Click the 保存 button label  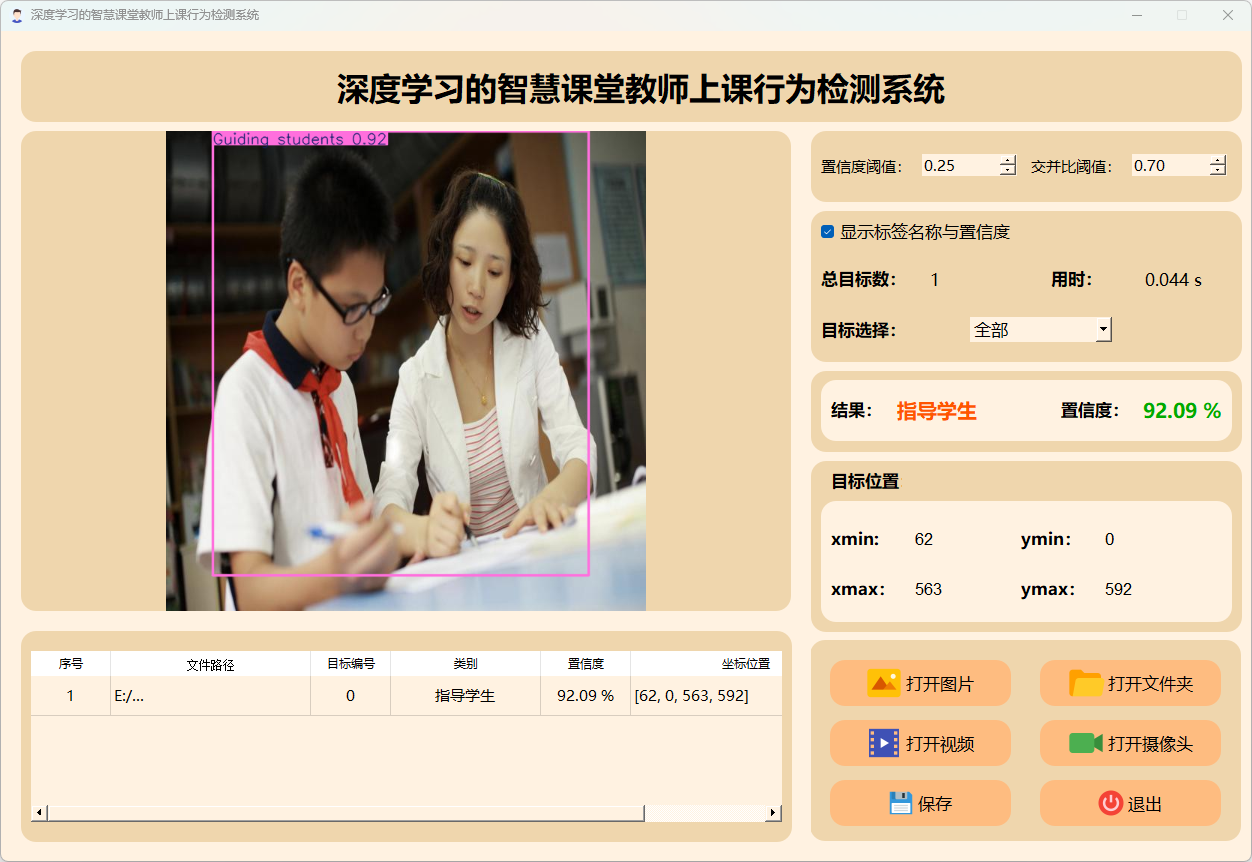935,804
